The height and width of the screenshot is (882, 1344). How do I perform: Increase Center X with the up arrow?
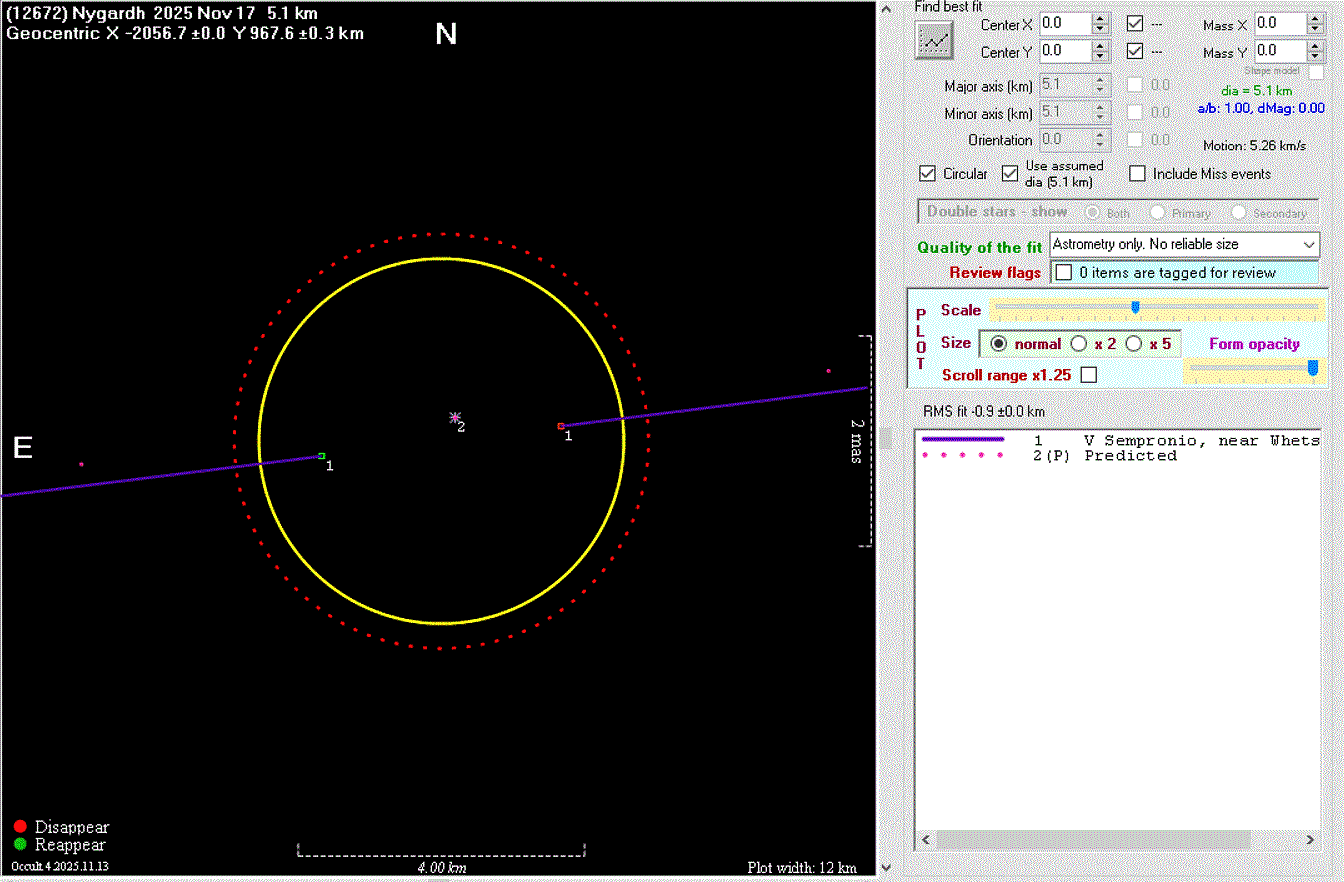click(1100, 18)
